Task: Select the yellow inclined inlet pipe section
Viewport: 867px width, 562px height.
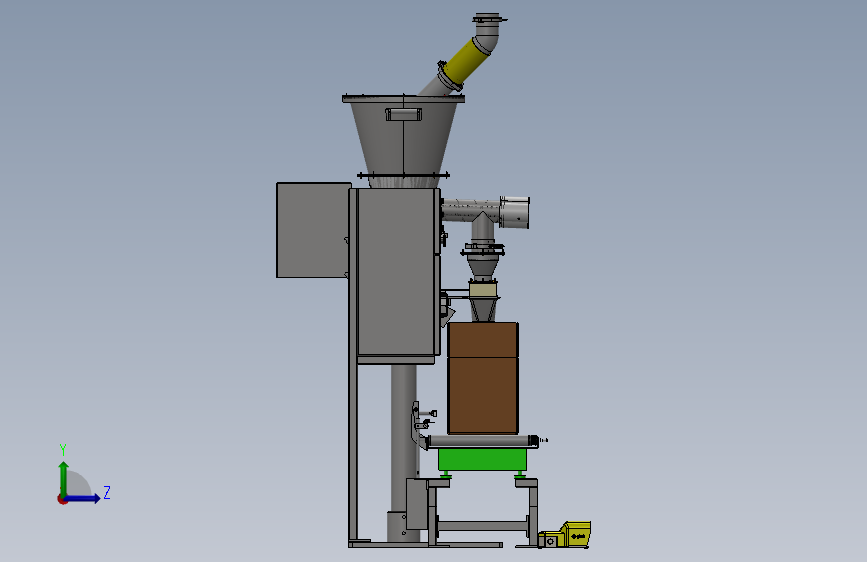Action: pyautogui.click(x=469, y=61)
